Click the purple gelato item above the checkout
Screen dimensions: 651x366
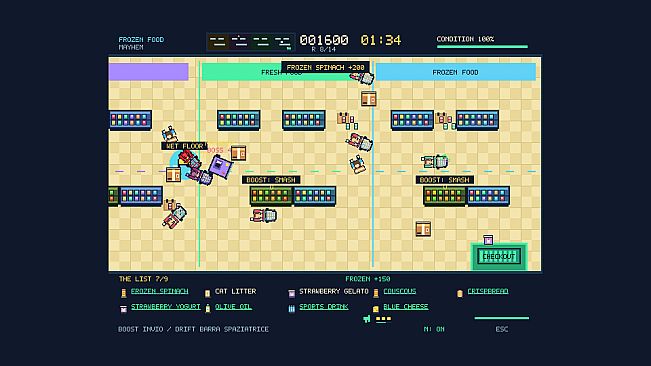(488, 239)
